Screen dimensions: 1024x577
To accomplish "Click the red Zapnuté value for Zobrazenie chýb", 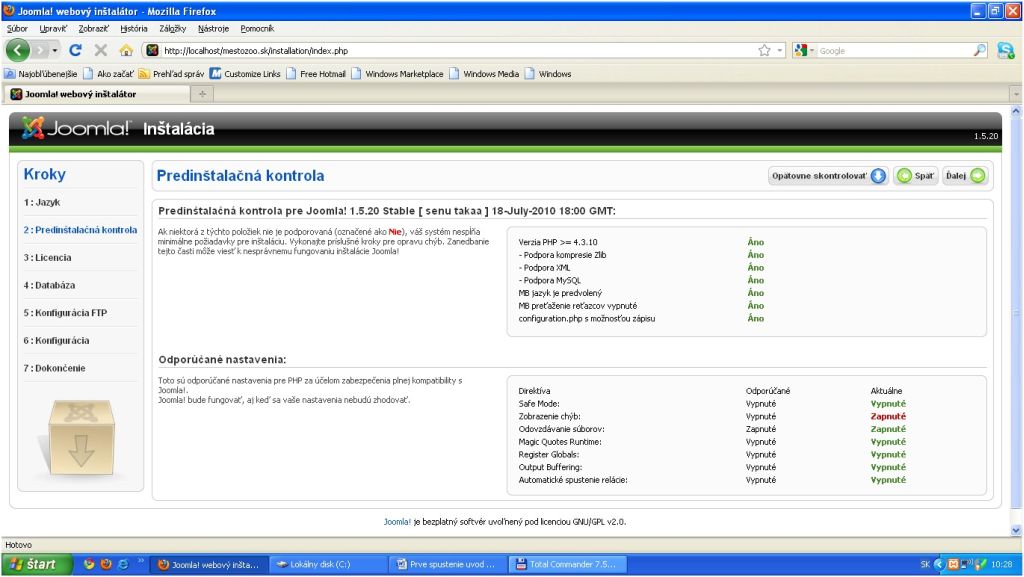I will tap(888, 416).
